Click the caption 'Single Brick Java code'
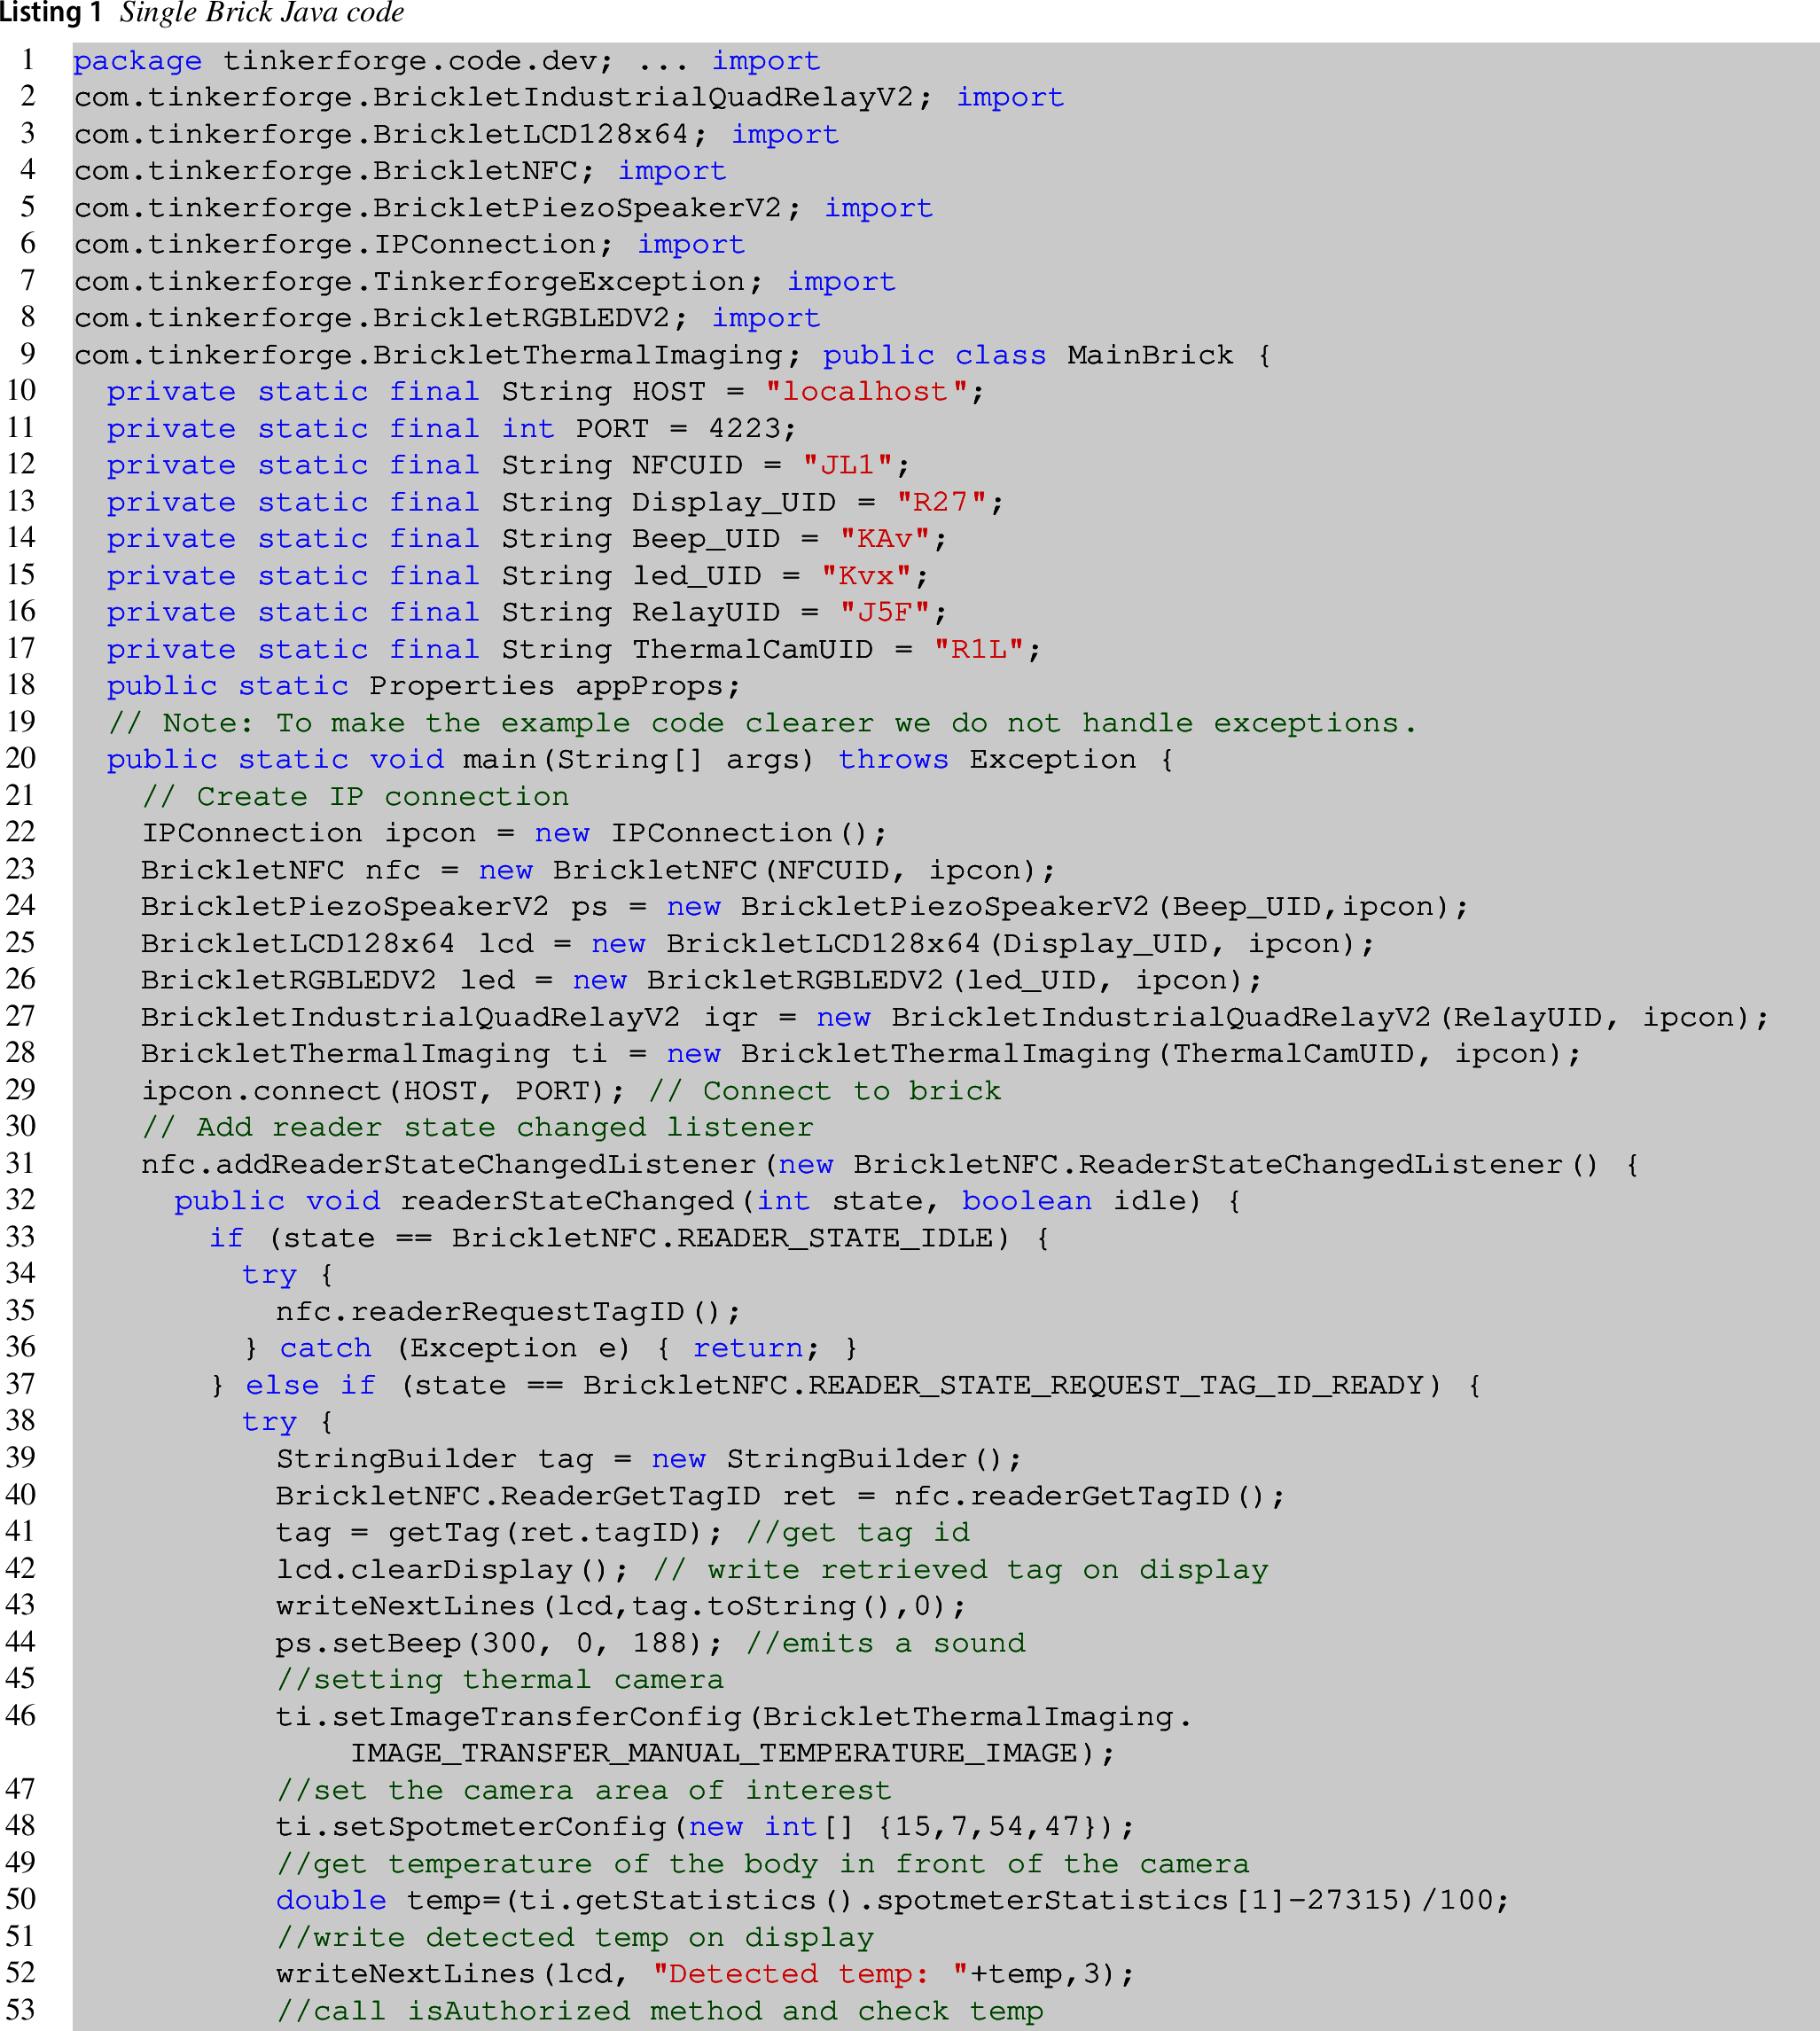Screen dimensions: 1820x2031 [262, 13]
